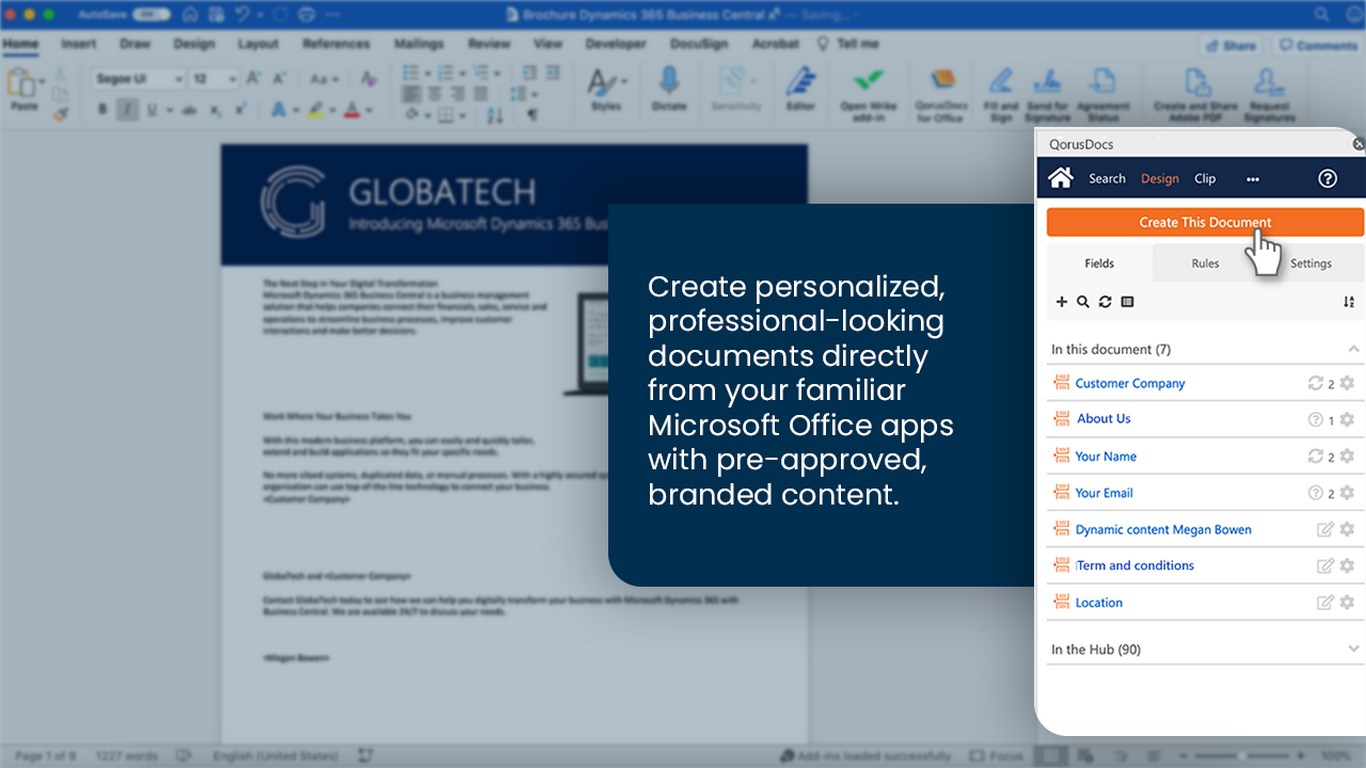This screenshot has height=768, width=1366.
Task: Select the Fields tab
Action: pyautogui.click(x=1099, y=264)
